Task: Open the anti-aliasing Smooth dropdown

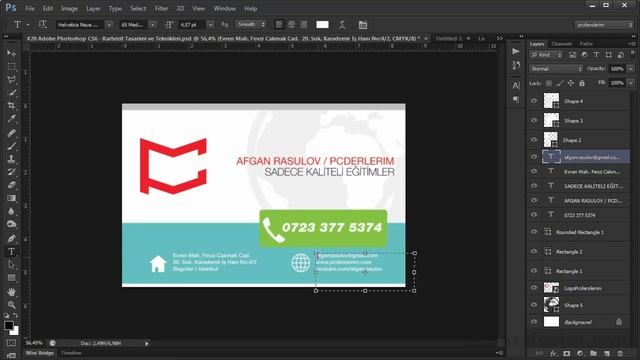Action: tap(250, 24)
